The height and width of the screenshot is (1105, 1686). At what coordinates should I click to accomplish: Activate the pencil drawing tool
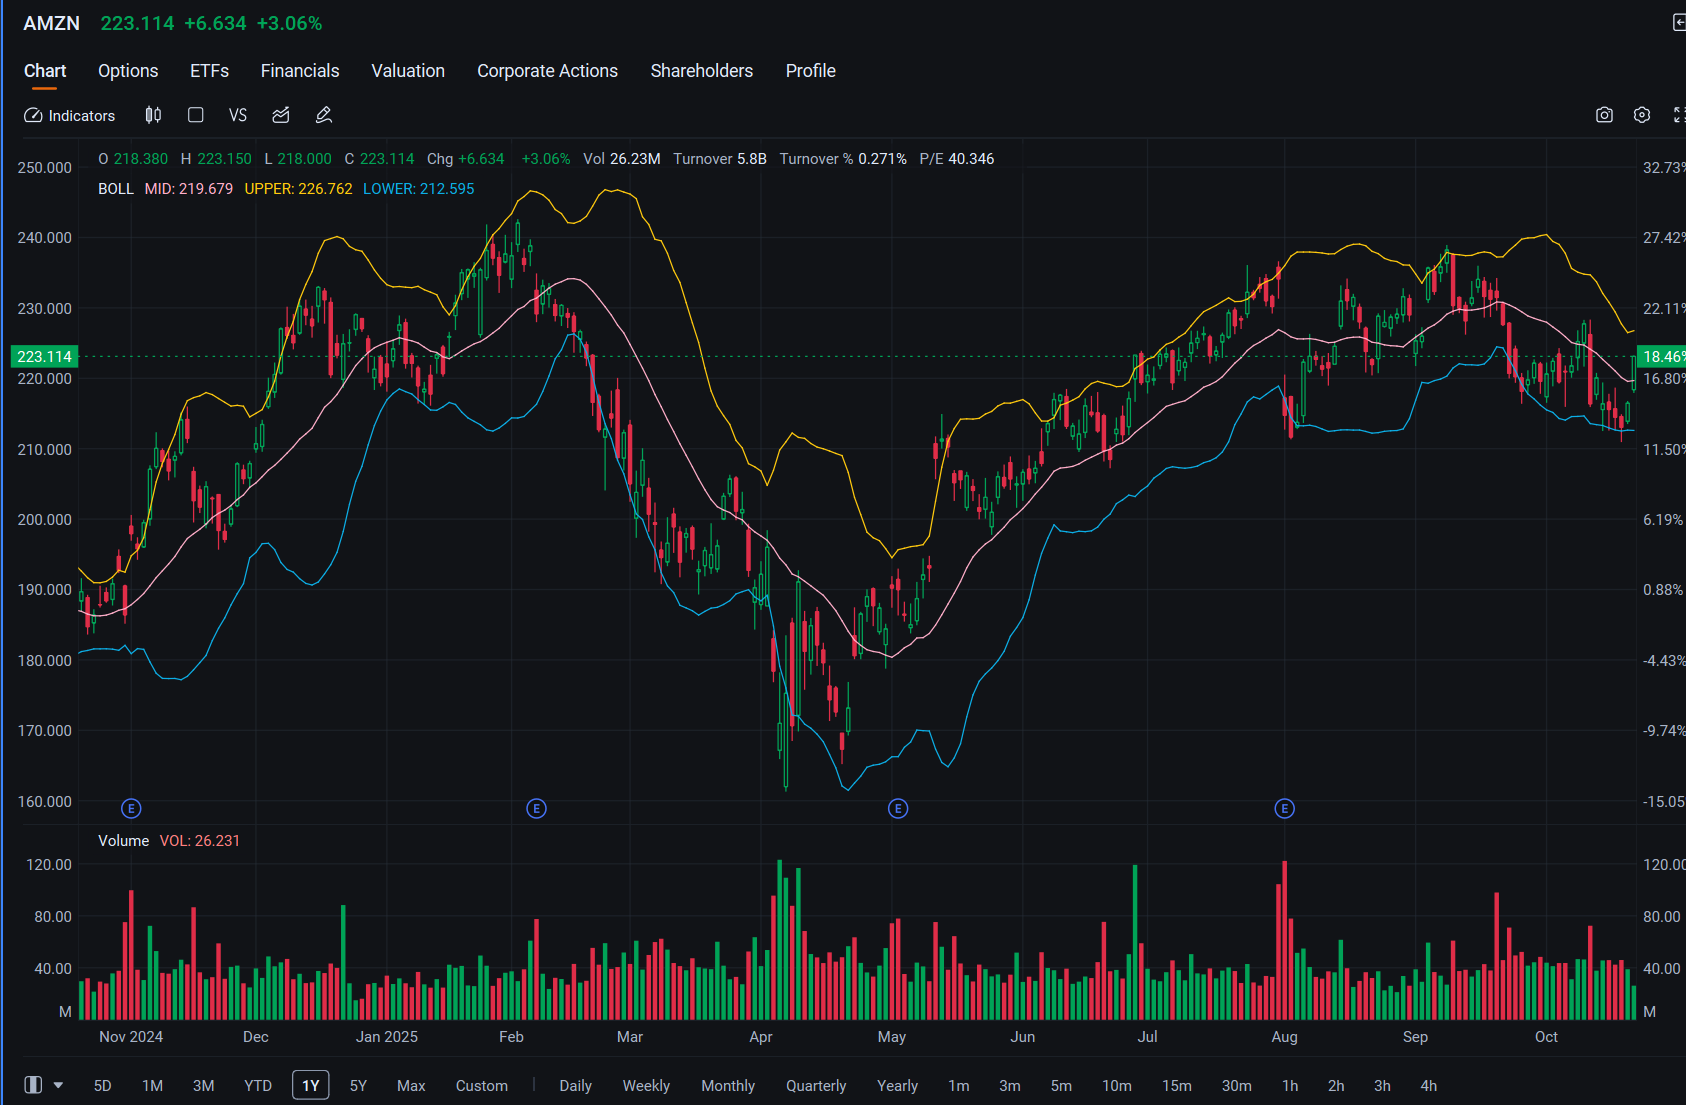(324, 116)
